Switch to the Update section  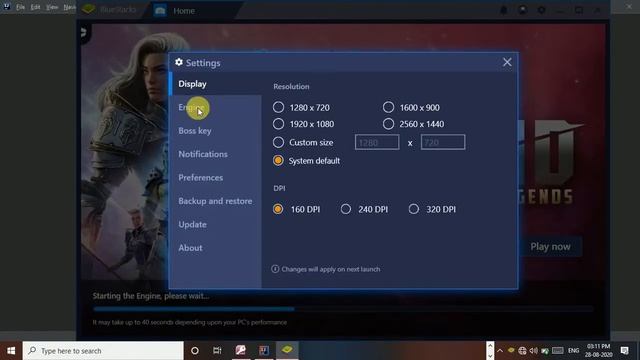tap(192, 224)
